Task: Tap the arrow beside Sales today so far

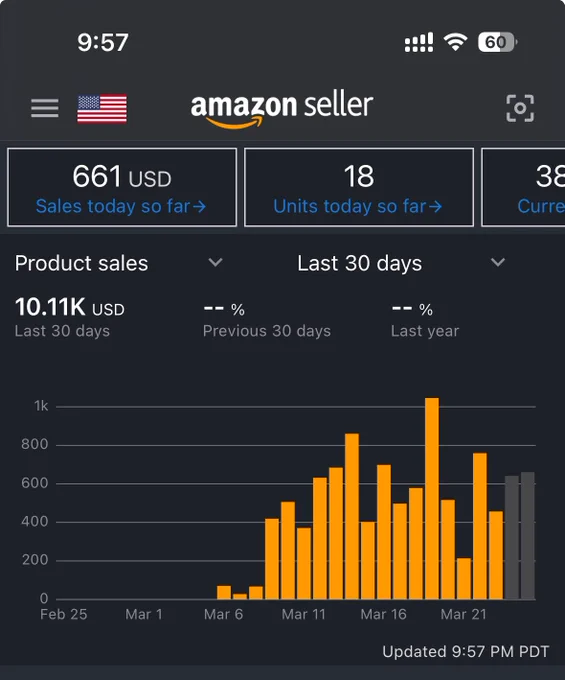Action: click(199, 207)
